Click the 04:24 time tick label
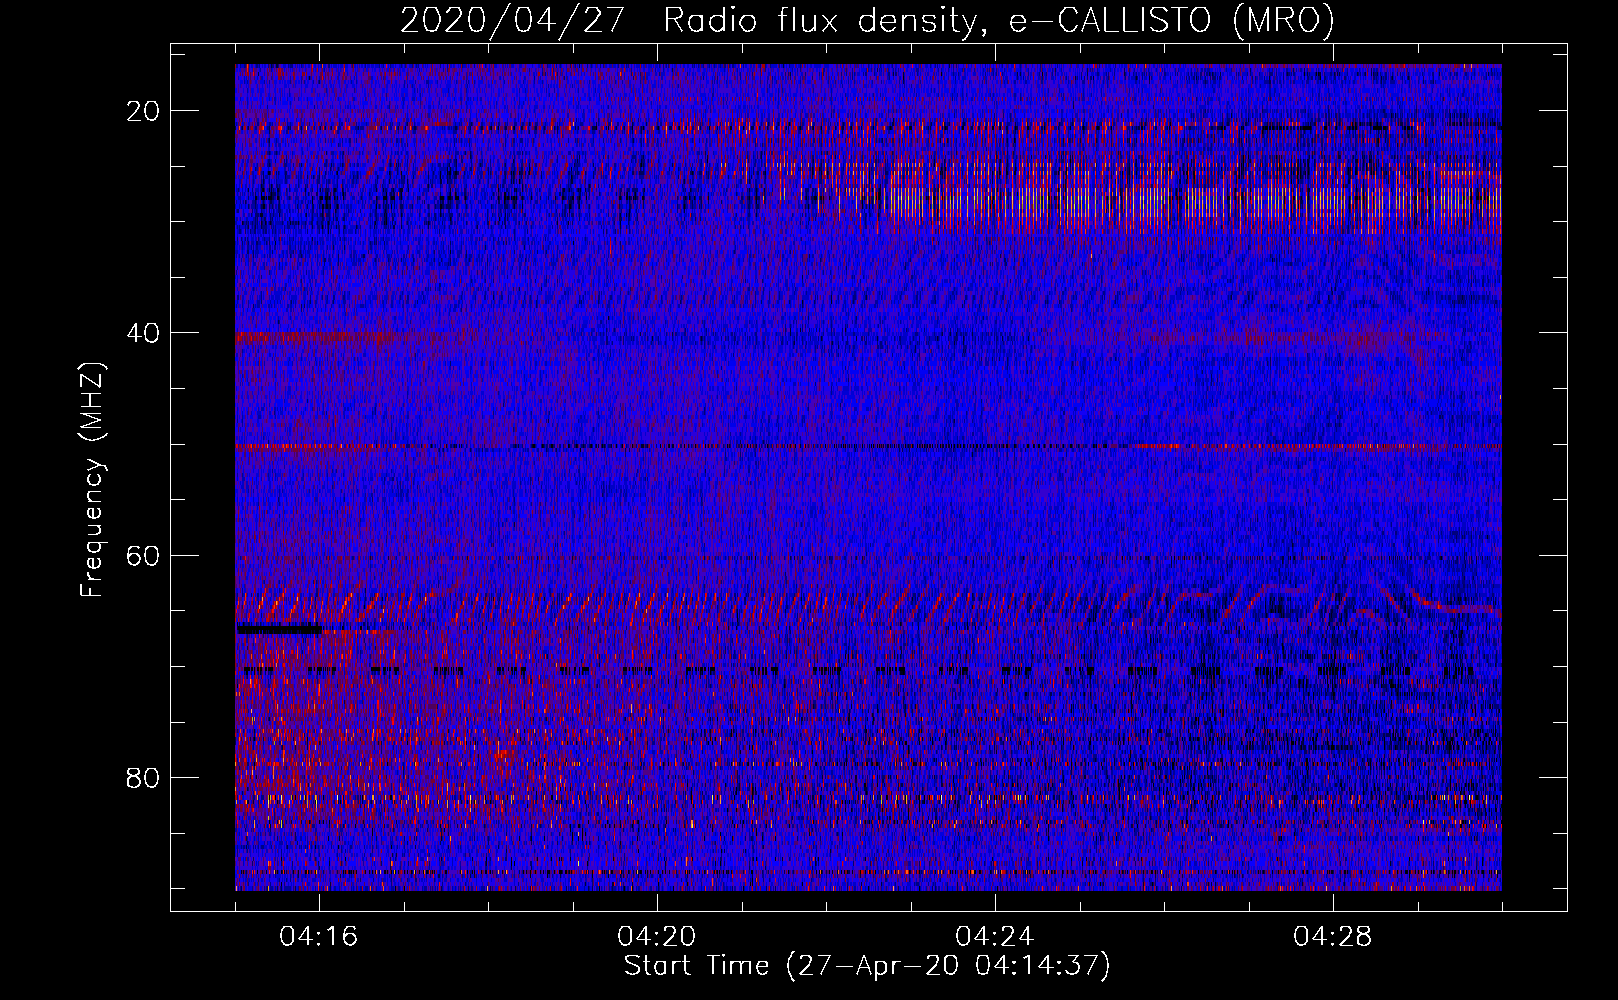This screenshot has height=1000, width=1618. pyautogui.click(x=995, y=937)
